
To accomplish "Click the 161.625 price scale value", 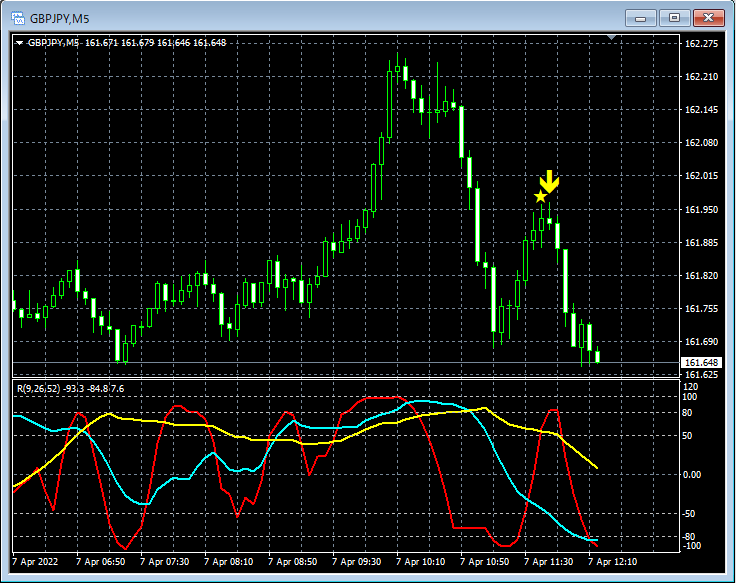I will tap(701, 375).
